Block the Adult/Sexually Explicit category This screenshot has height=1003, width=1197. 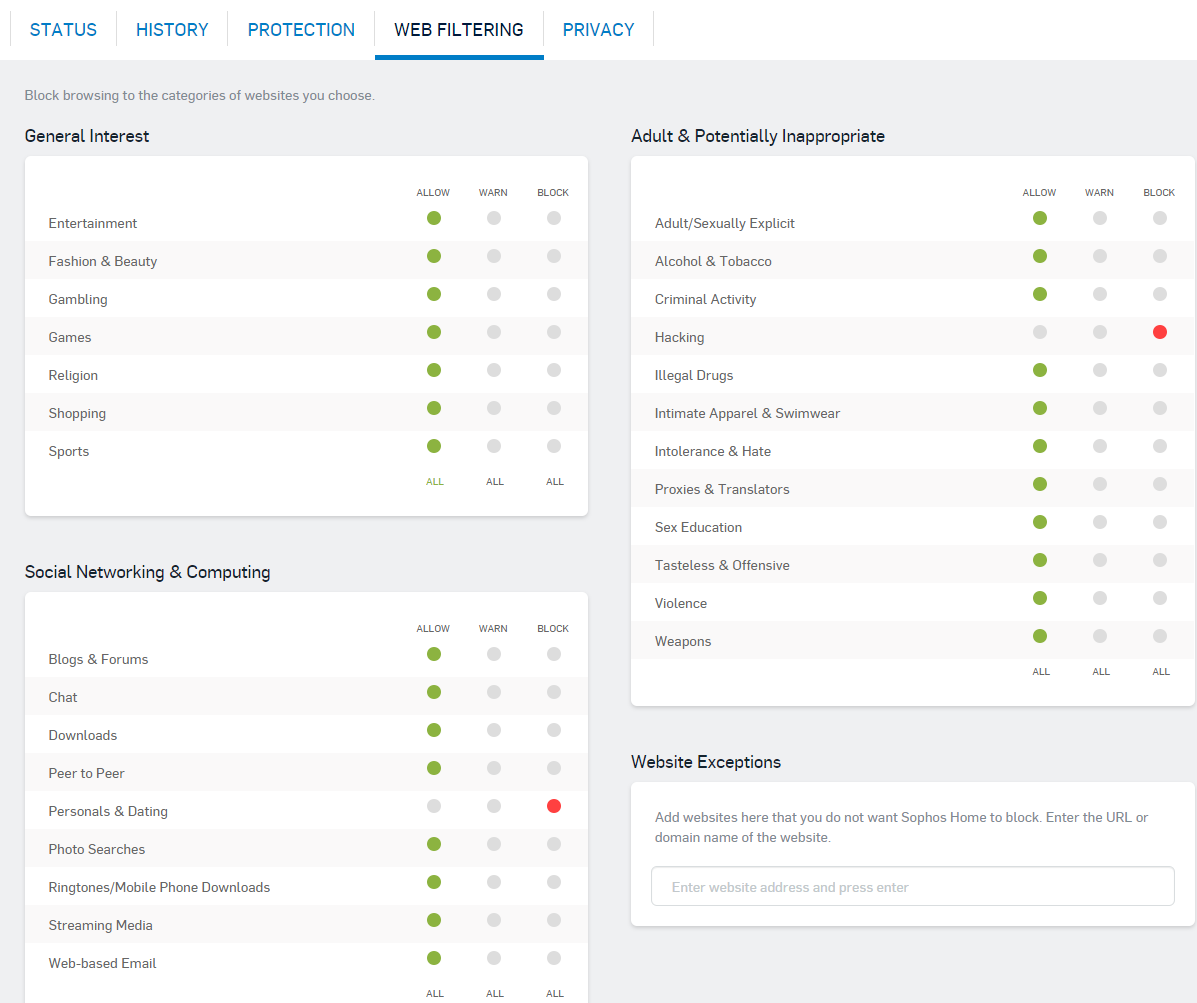click(x=1160, y=218)
